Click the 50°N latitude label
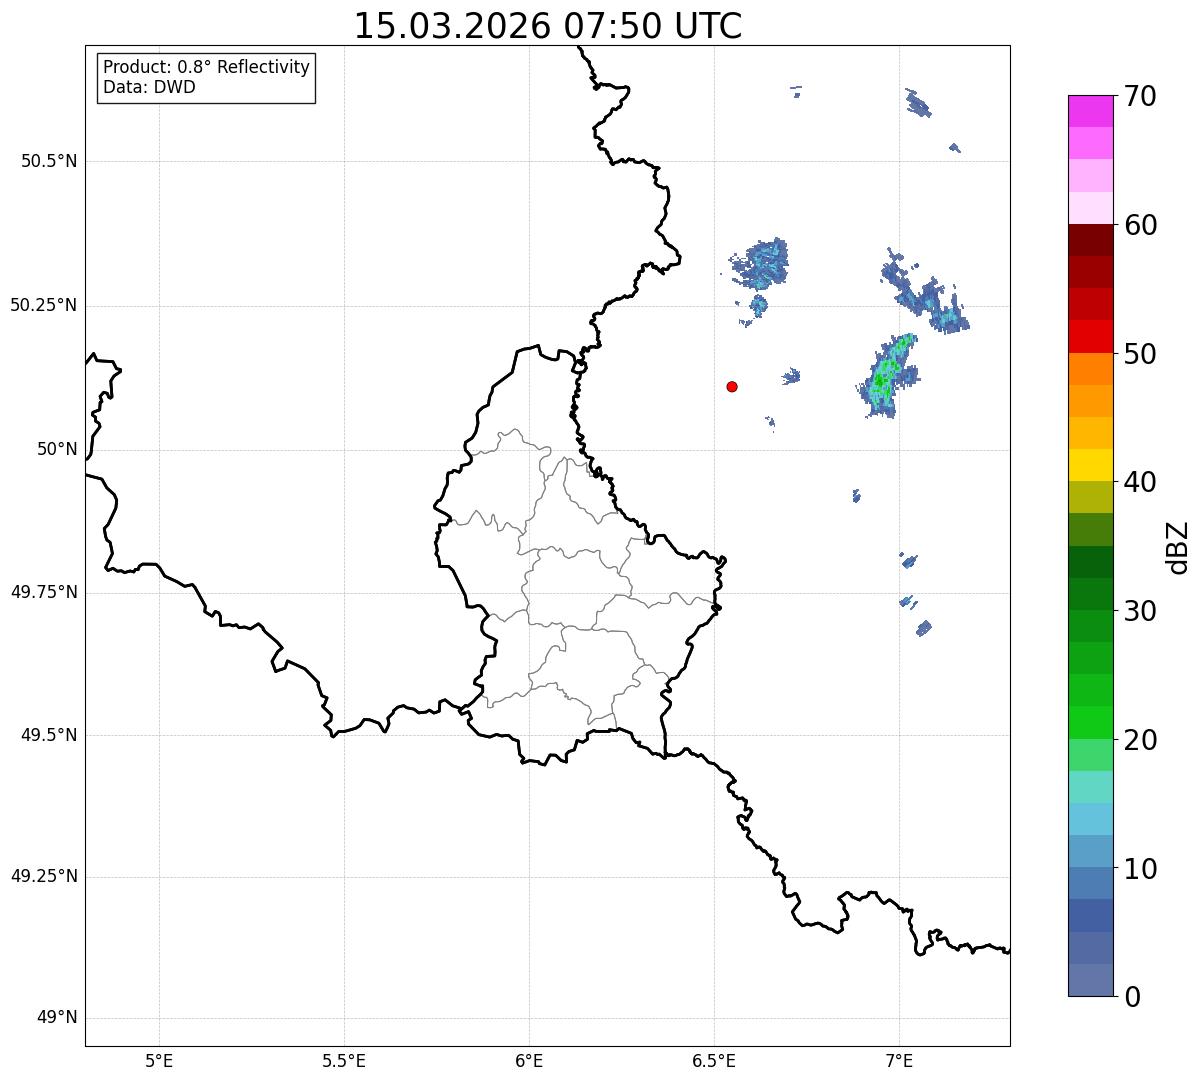The width and height of the screenshot is (1202, 1081). (57, 449)
